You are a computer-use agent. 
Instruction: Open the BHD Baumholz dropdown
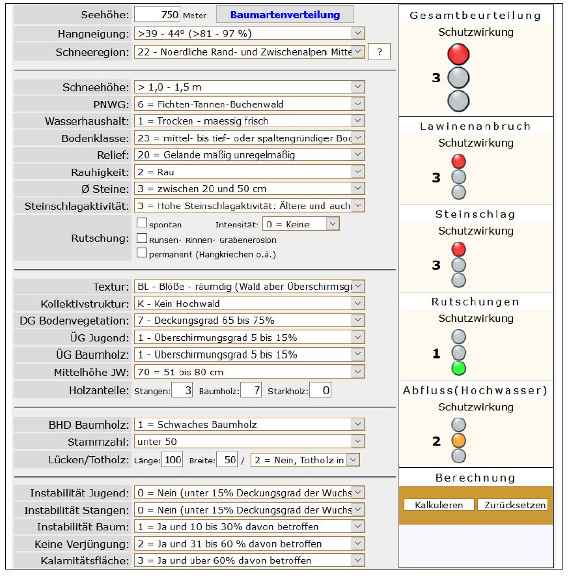[249, 424]
